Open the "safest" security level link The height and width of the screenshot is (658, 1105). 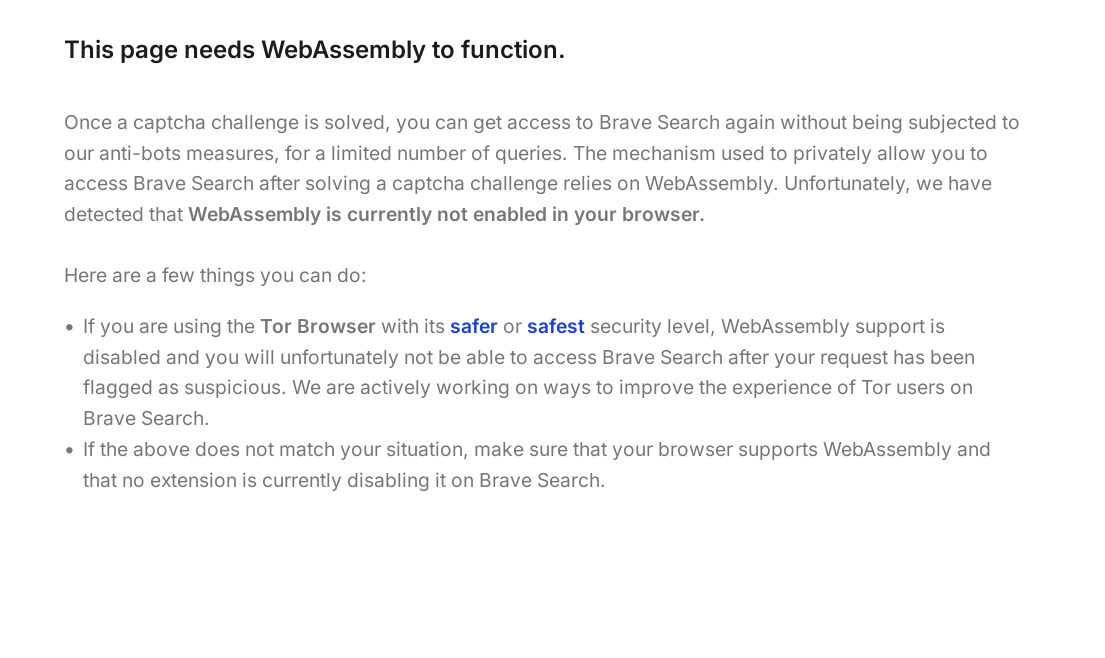555,327
